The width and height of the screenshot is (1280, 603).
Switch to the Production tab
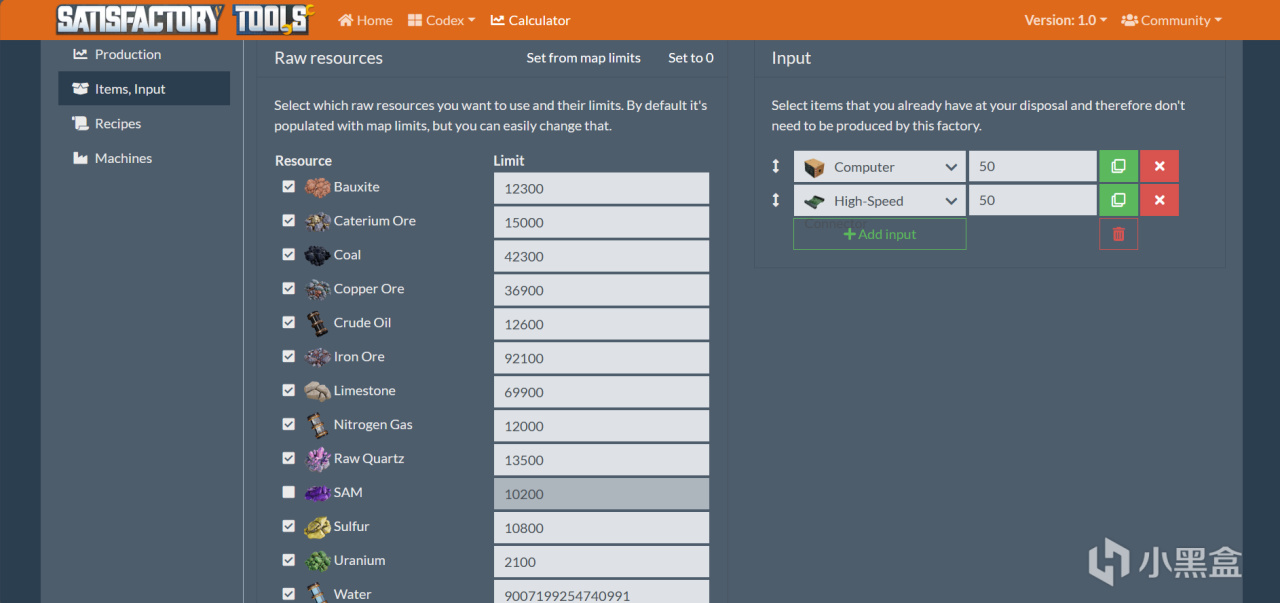point(144,54)
